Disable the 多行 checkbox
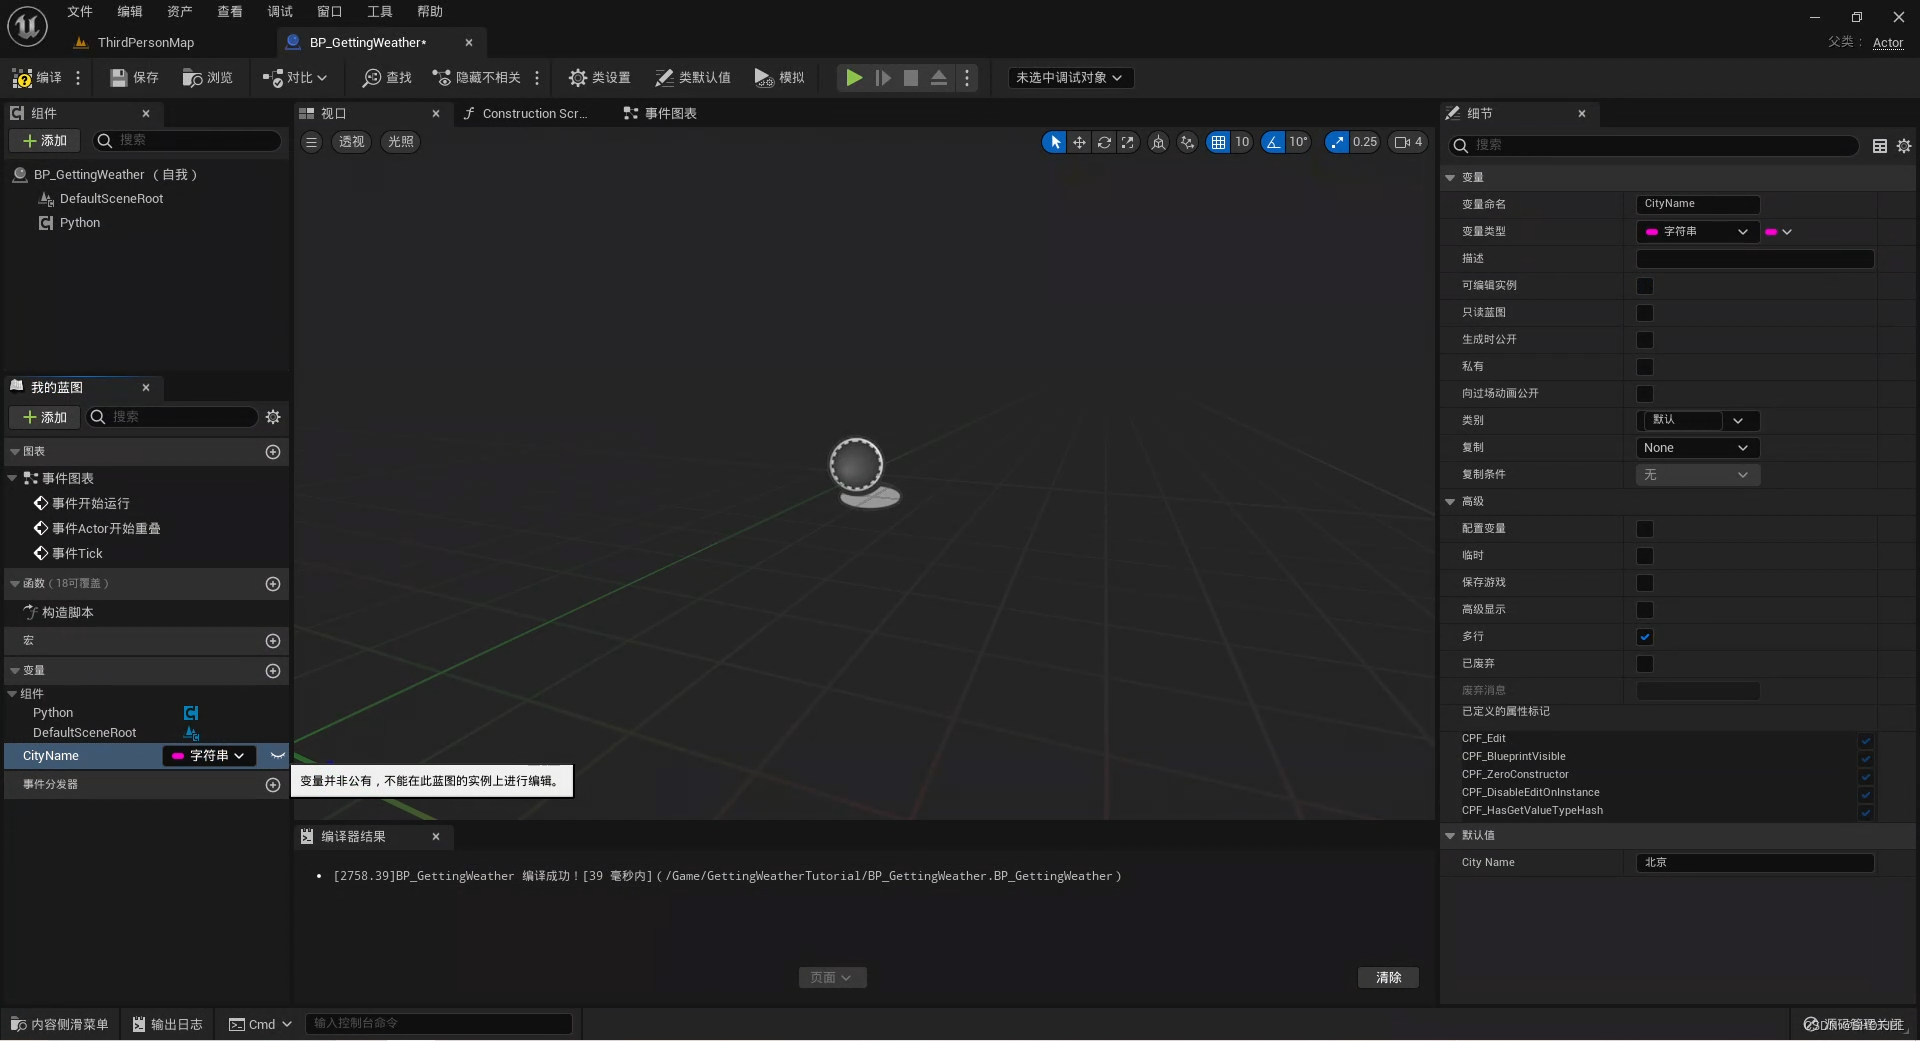 [1645, 636]
